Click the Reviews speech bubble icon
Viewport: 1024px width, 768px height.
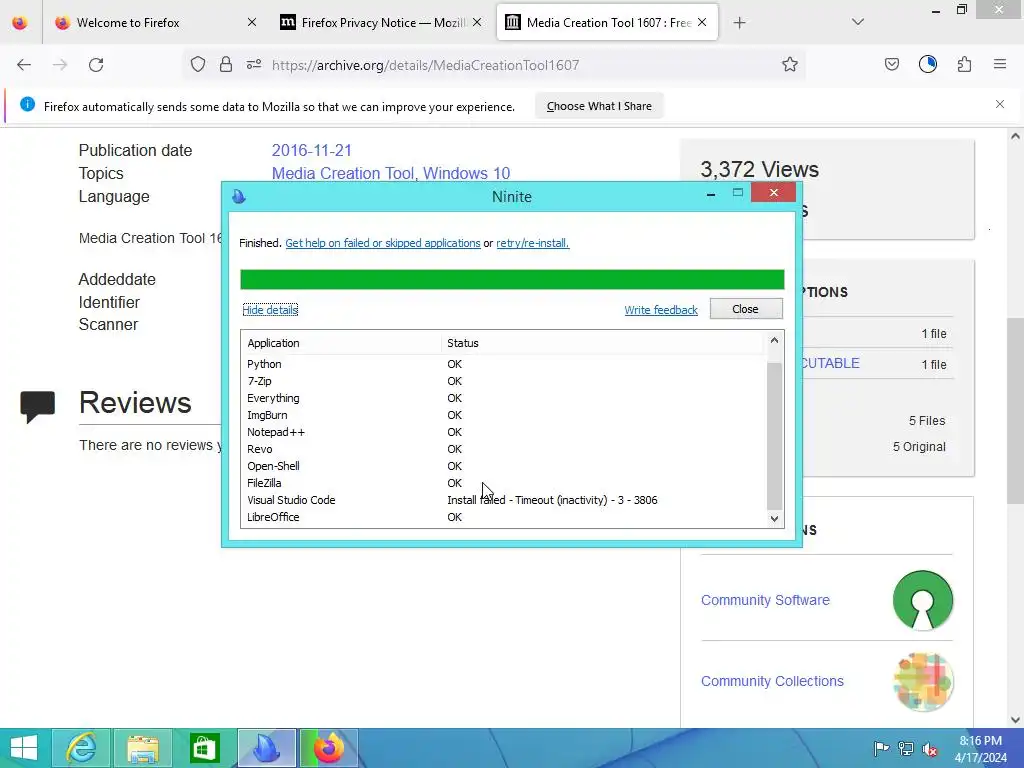click(37, 407)
